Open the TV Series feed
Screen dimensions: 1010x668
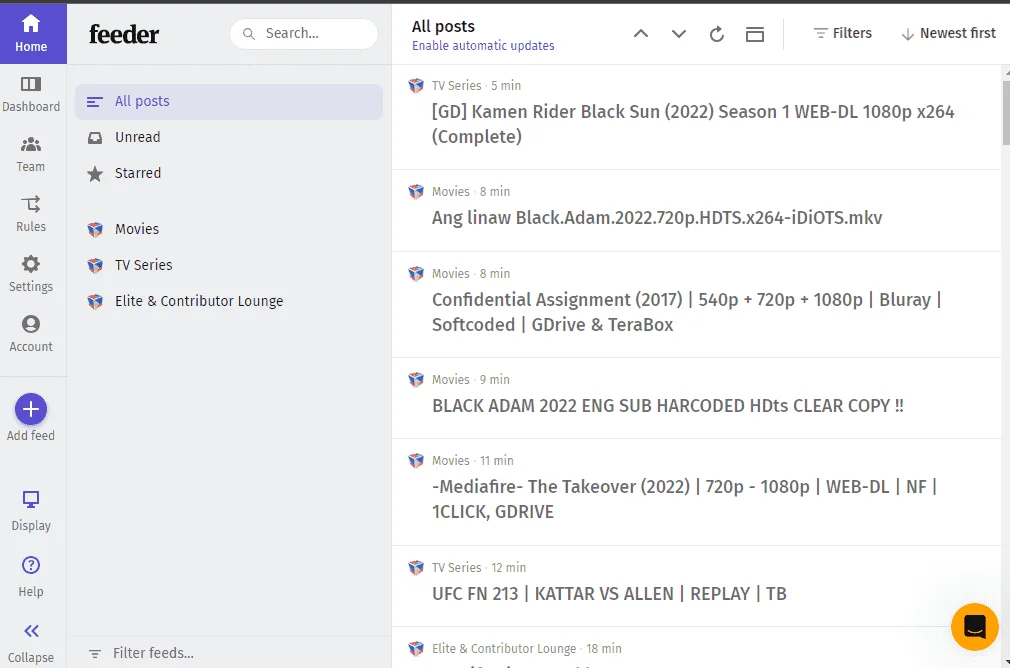pyautogui.click(x=229, y=265)
